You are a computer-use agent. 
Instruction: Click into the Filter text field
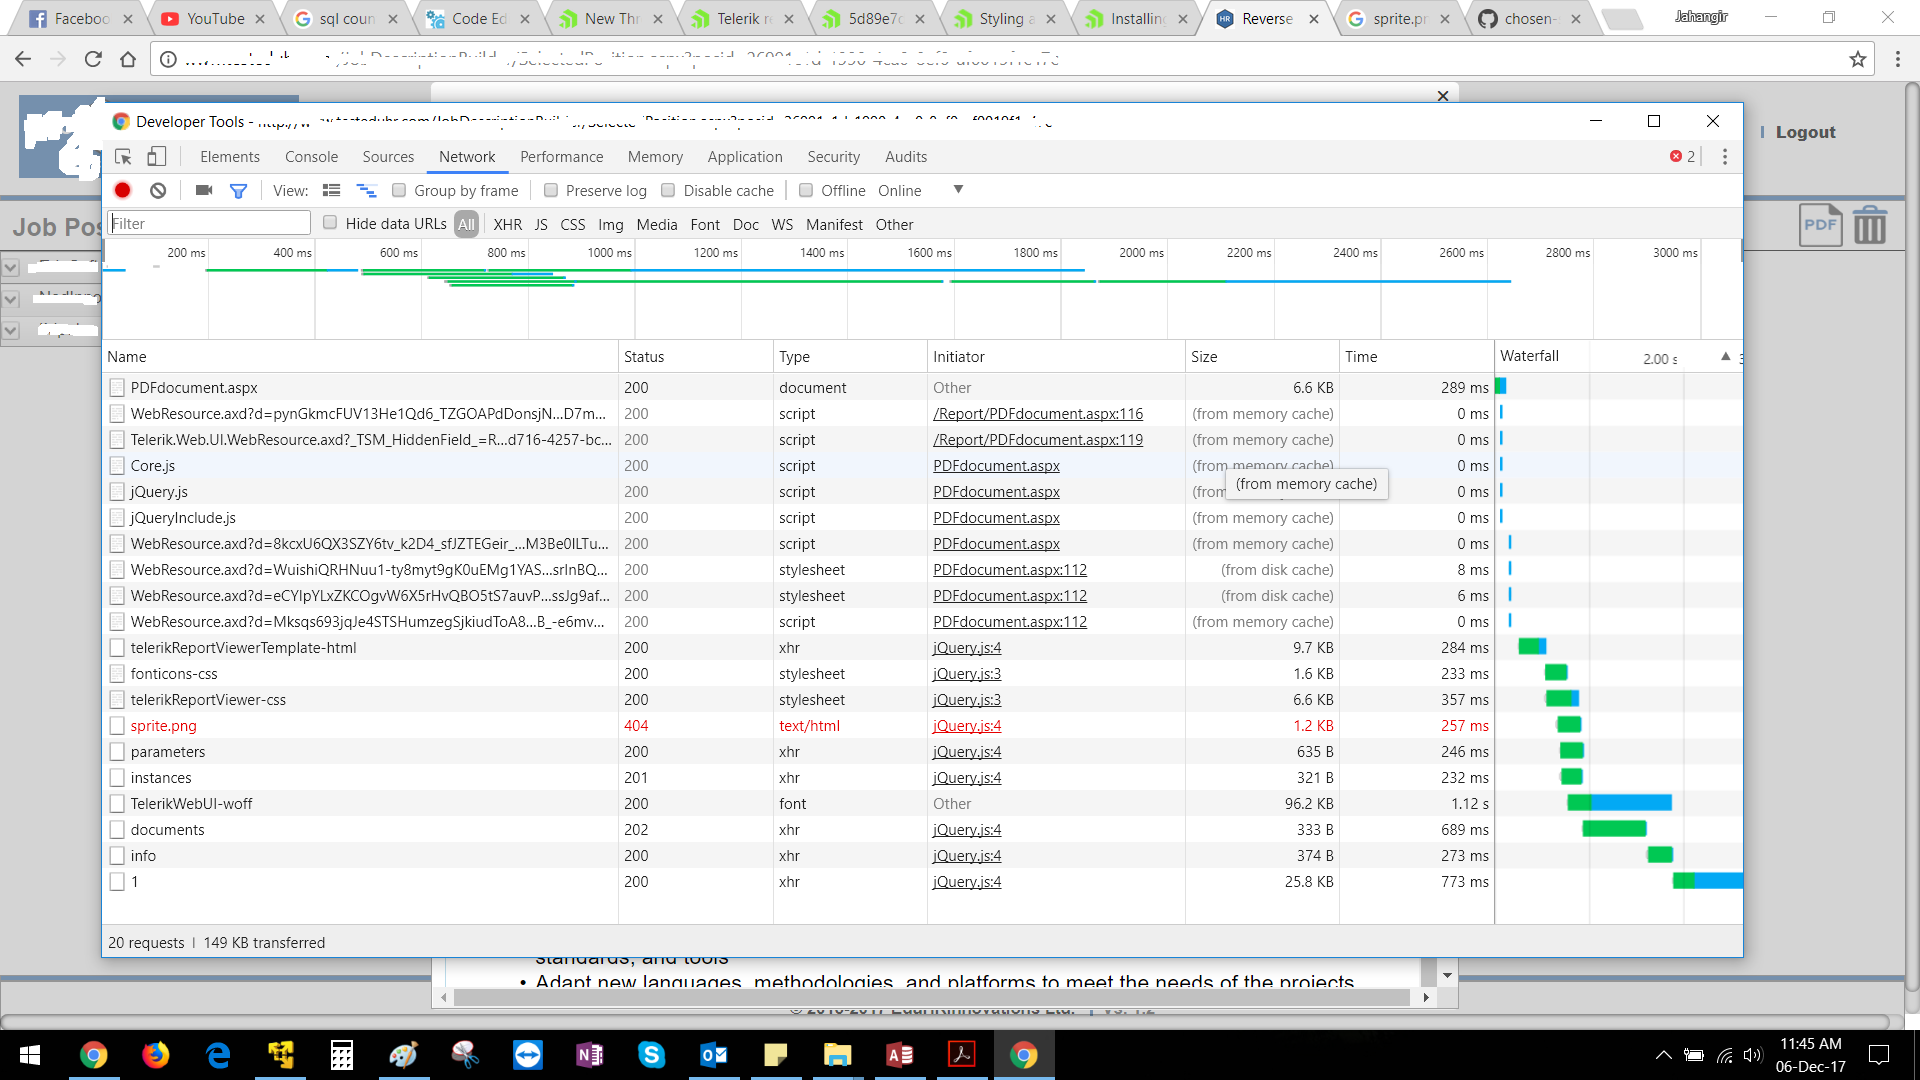[x=210, y=223]
